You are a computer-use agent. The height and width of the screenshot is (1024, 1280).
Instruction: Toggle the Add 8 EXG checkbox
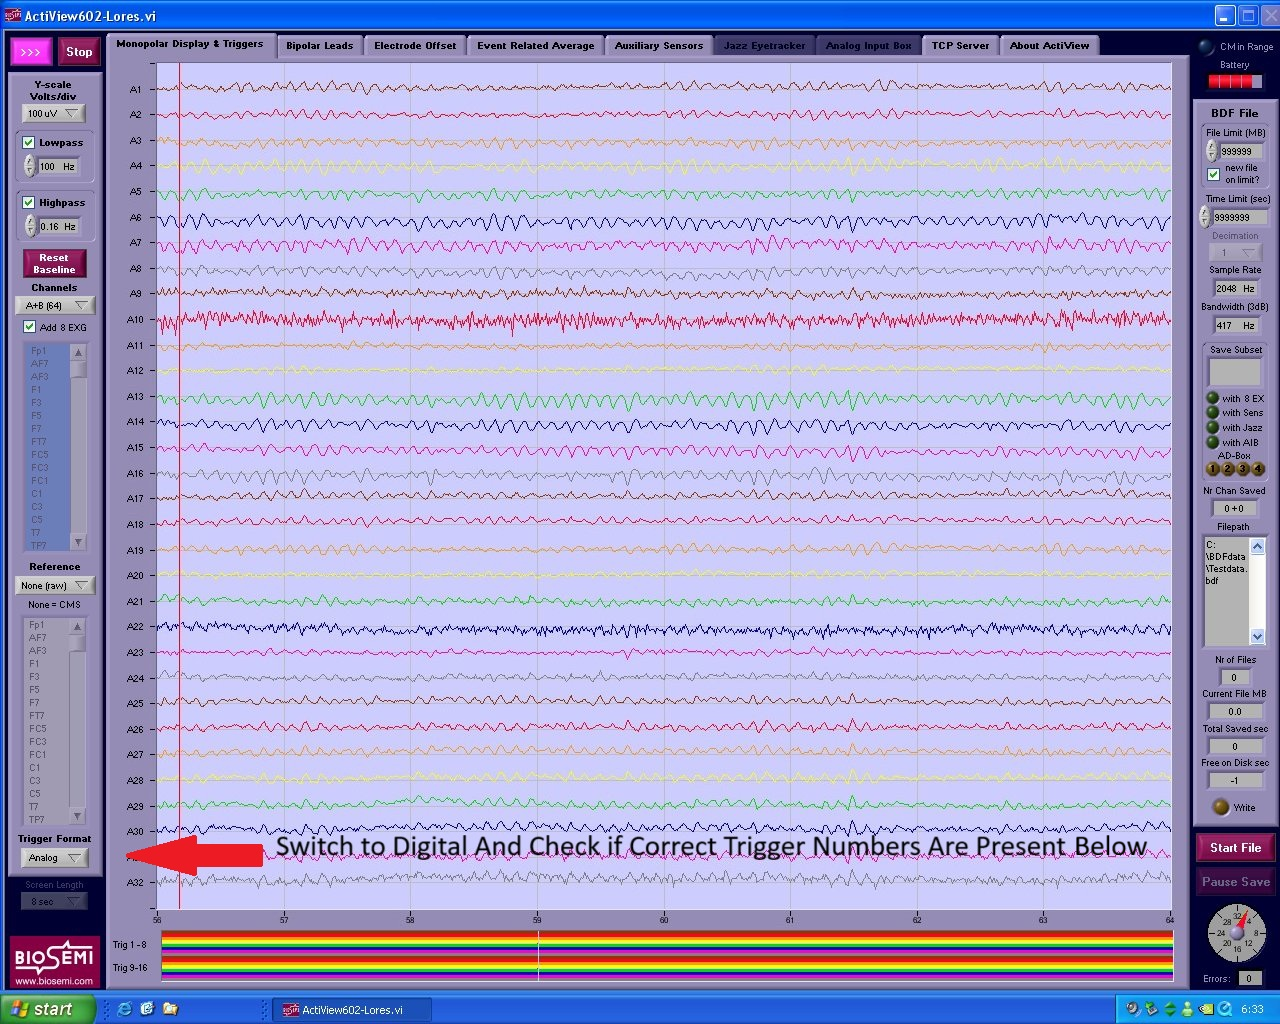(30, 327)
